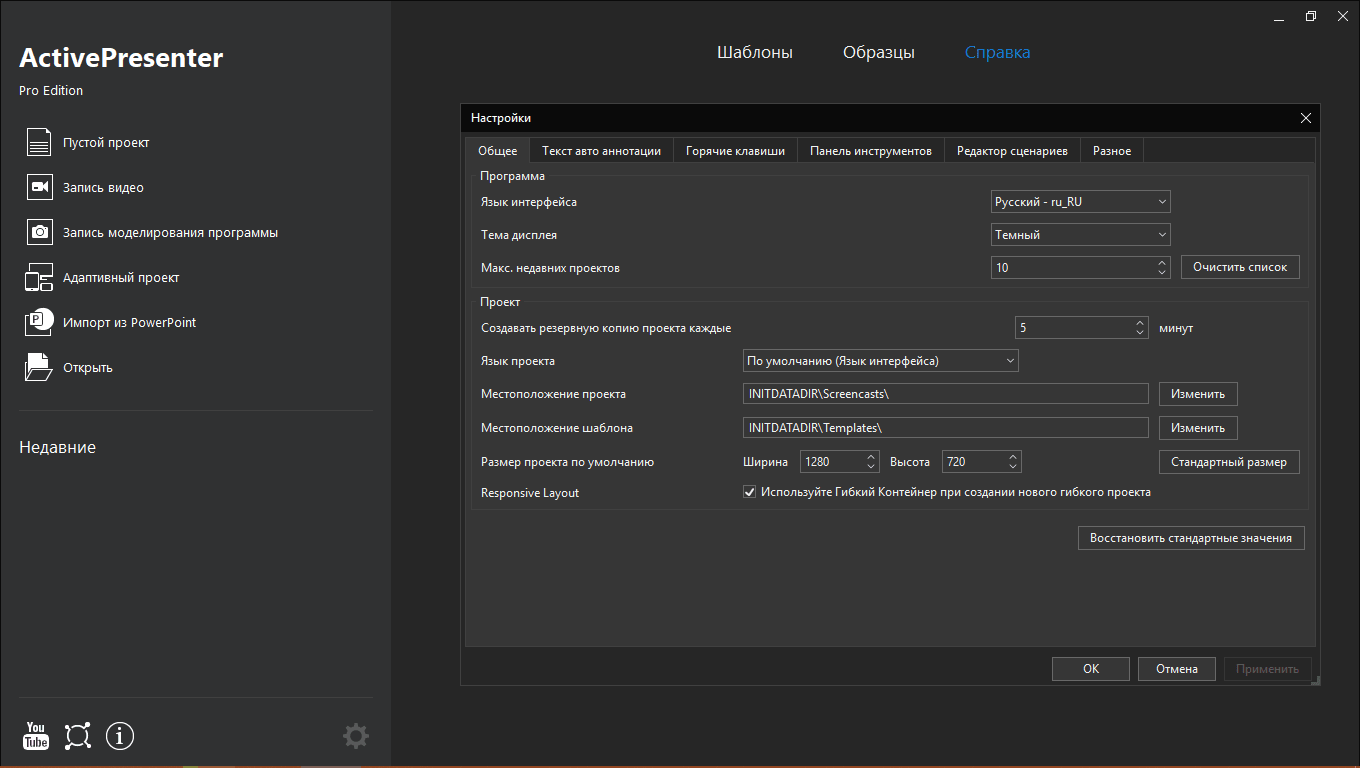Click the Применить button
1360x768 pixels.
click(x=1267, y=669)
